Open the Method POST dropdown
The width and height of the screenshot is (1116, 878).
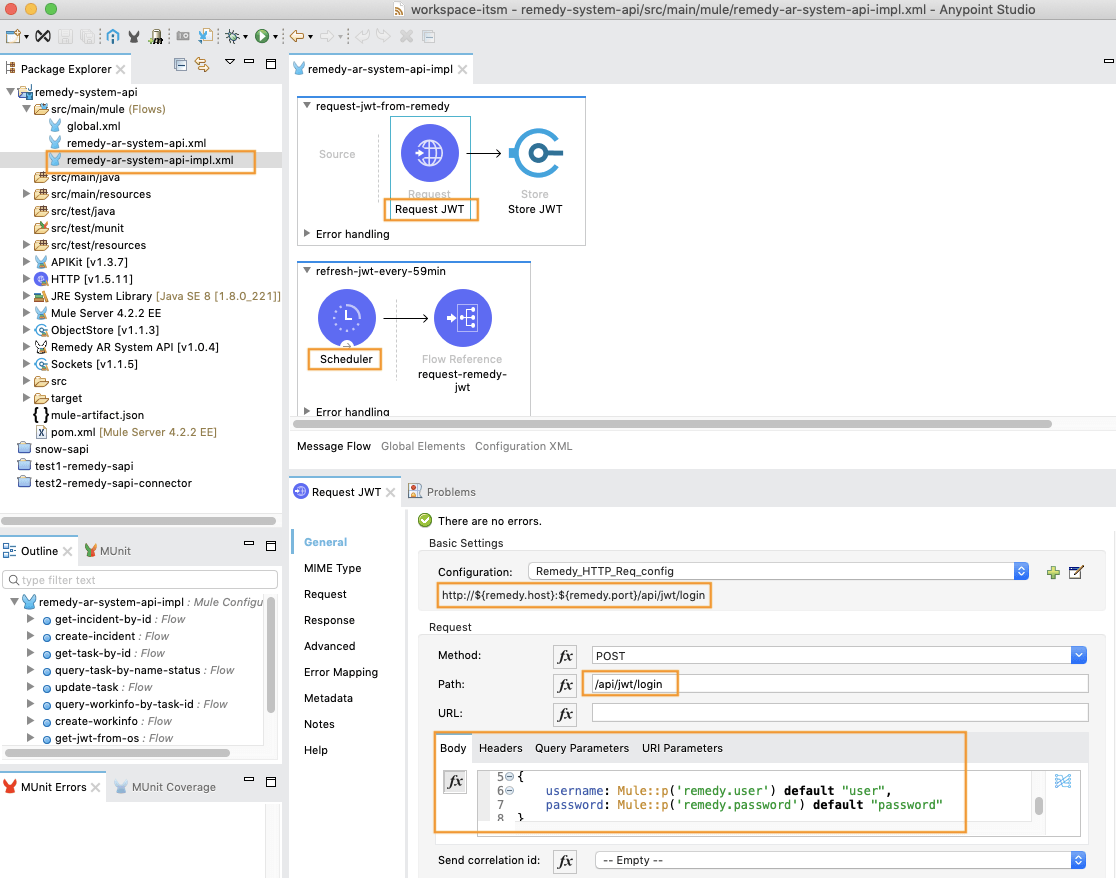coord(1079,655)
